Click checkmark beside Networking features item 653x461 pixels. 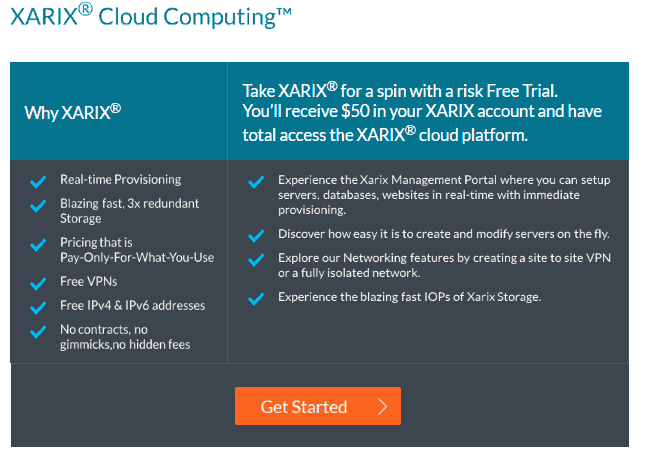(x=256, y=260)
